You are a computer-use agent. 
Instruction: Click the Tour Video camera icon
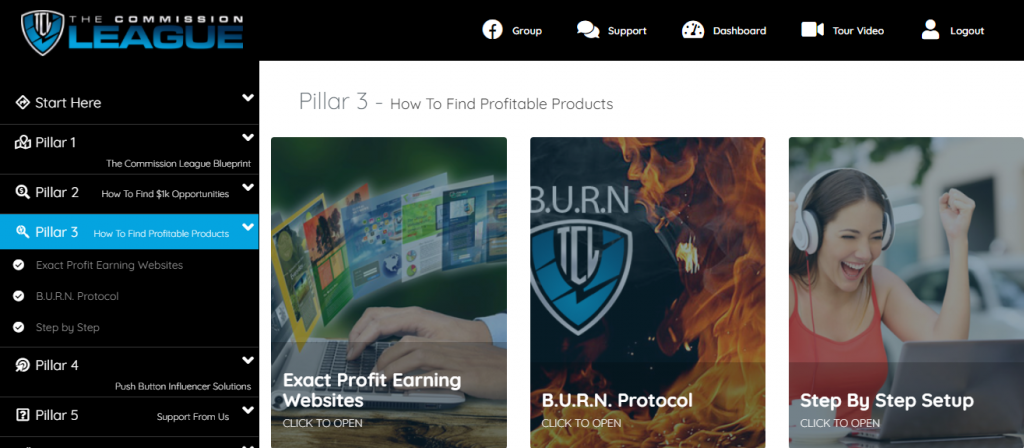point(812,30)
